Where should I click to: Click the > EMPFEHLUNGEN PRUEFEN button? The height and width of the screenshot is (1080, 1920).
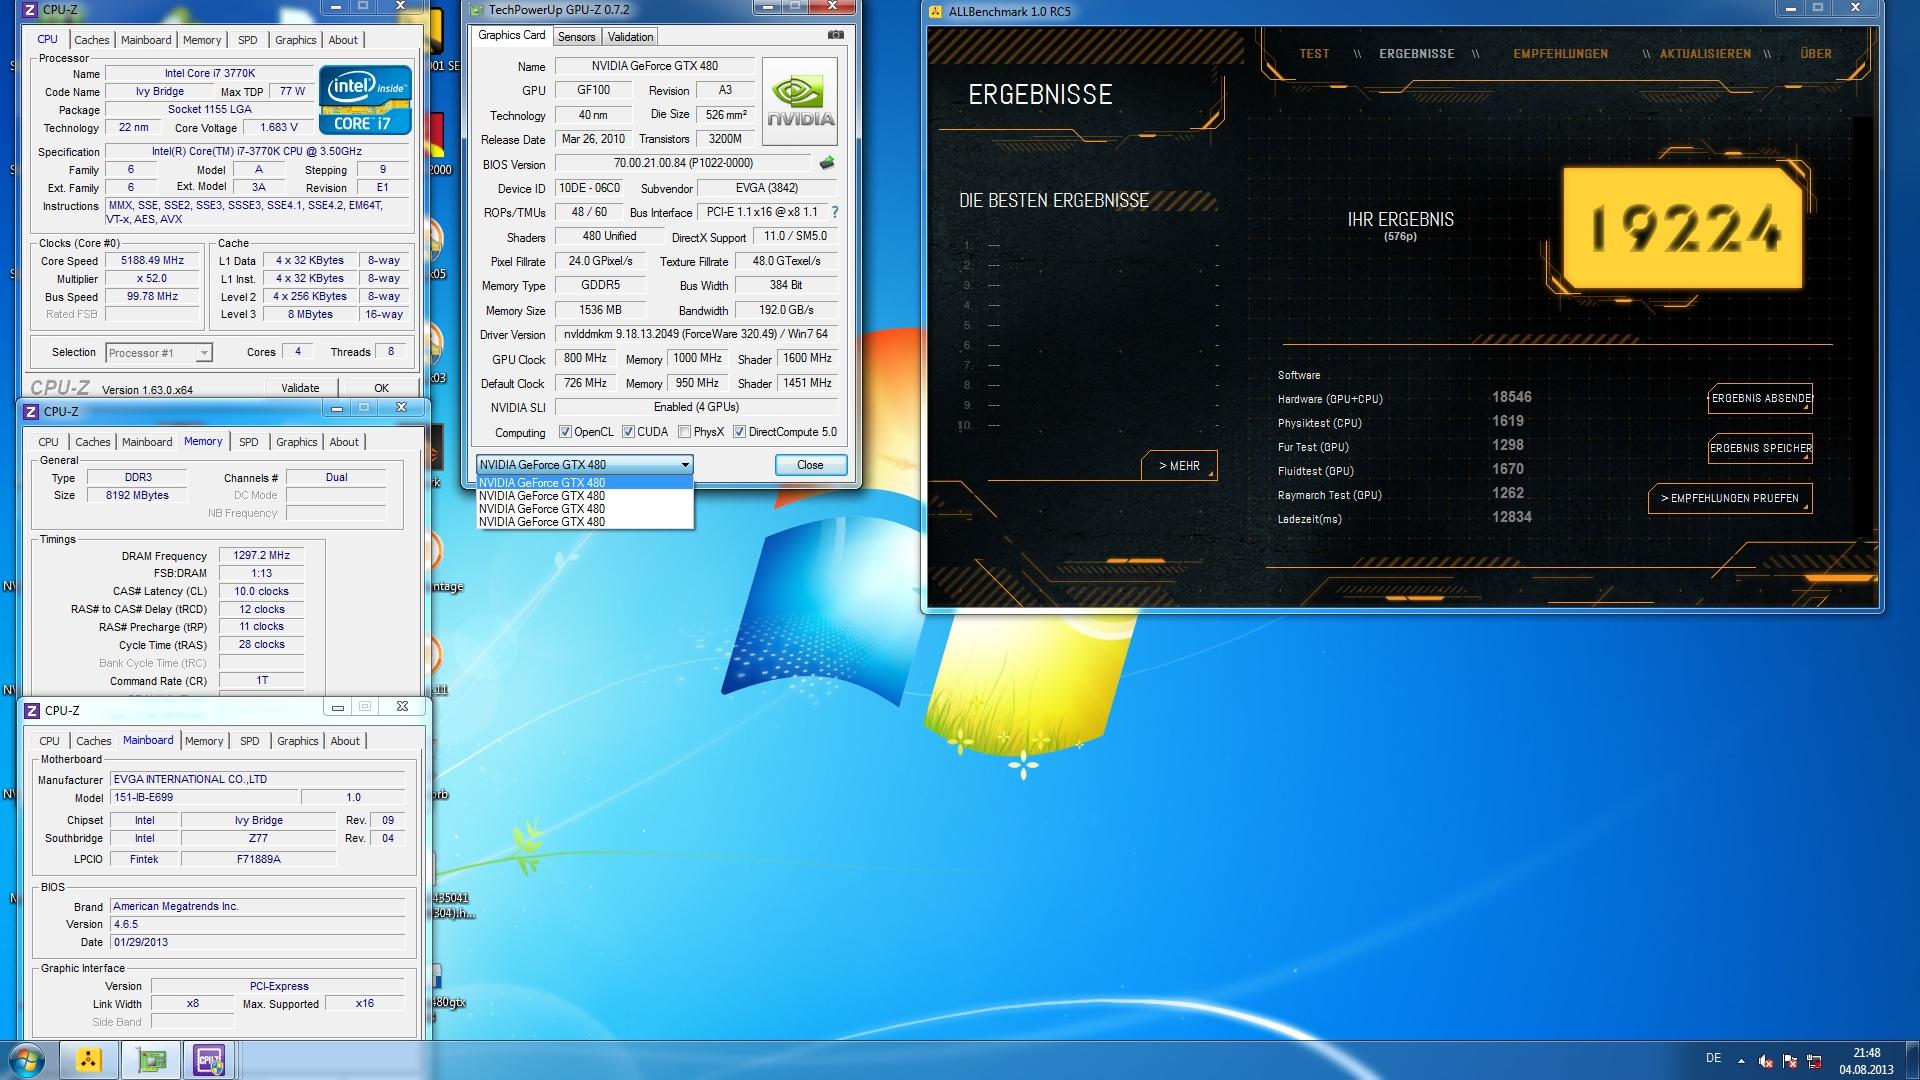(x=1729, y=498)
